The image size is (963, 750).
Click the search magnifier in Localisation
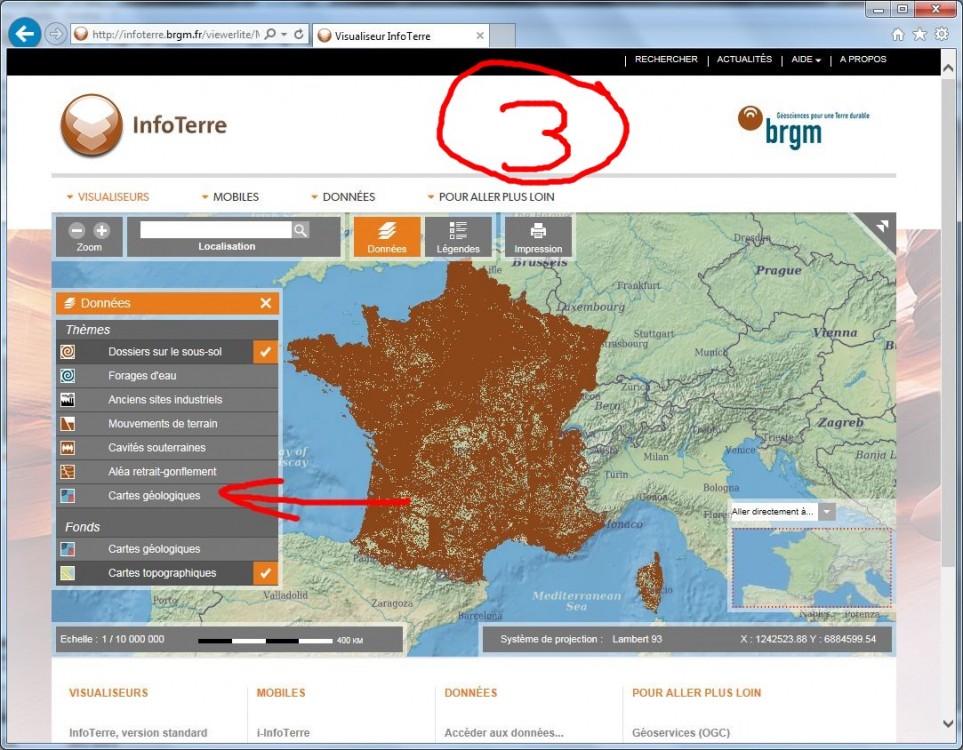point(300,230)
